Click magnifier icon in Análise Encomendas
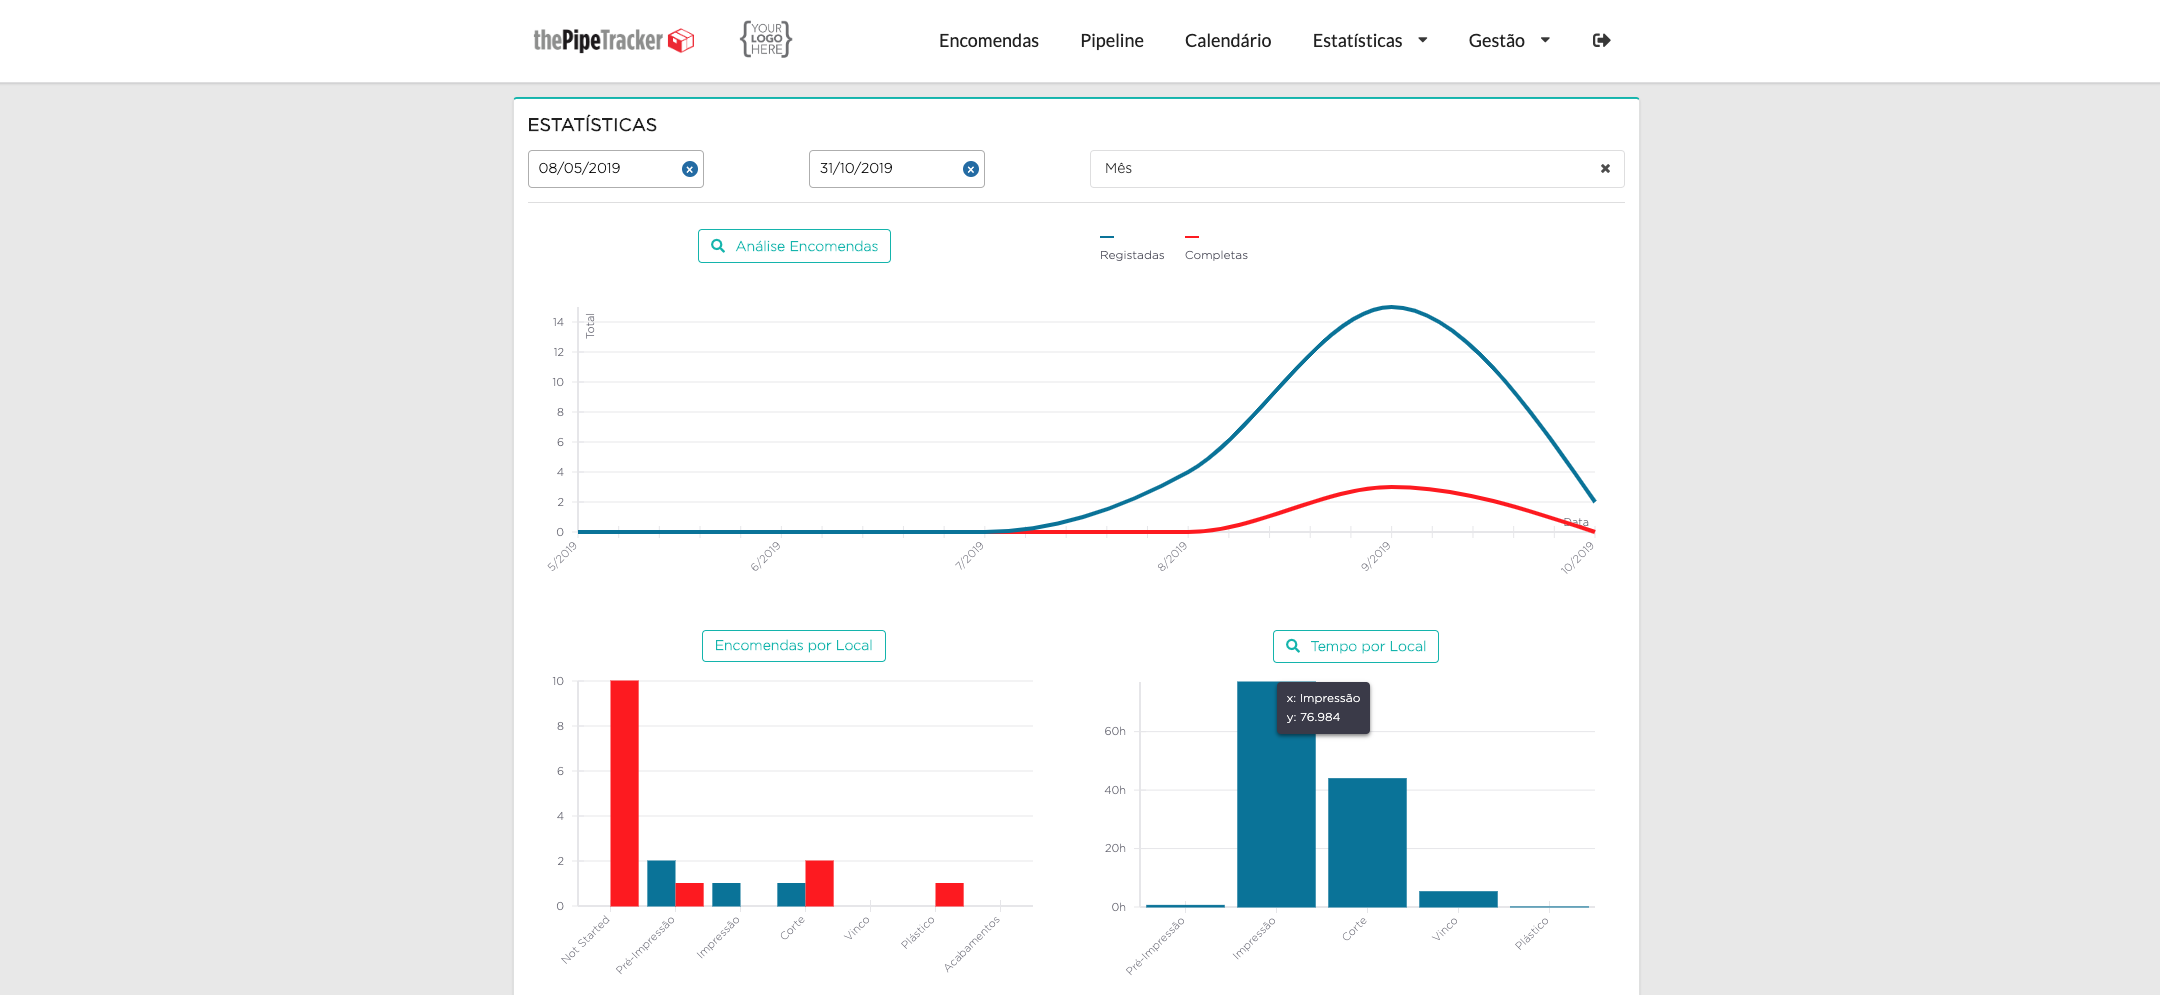This screenshot has height=995, width=2160. (x=718, y=246)
